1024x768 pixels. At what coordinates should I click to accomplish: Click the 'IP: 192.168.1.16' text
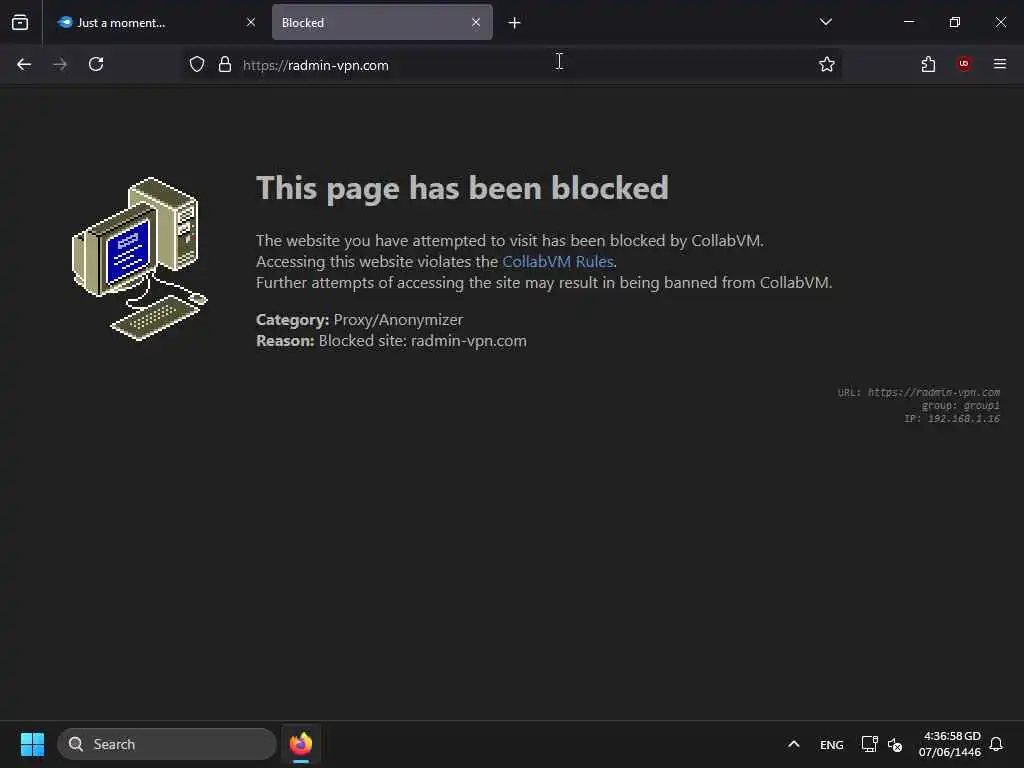(x=952, y=419)
